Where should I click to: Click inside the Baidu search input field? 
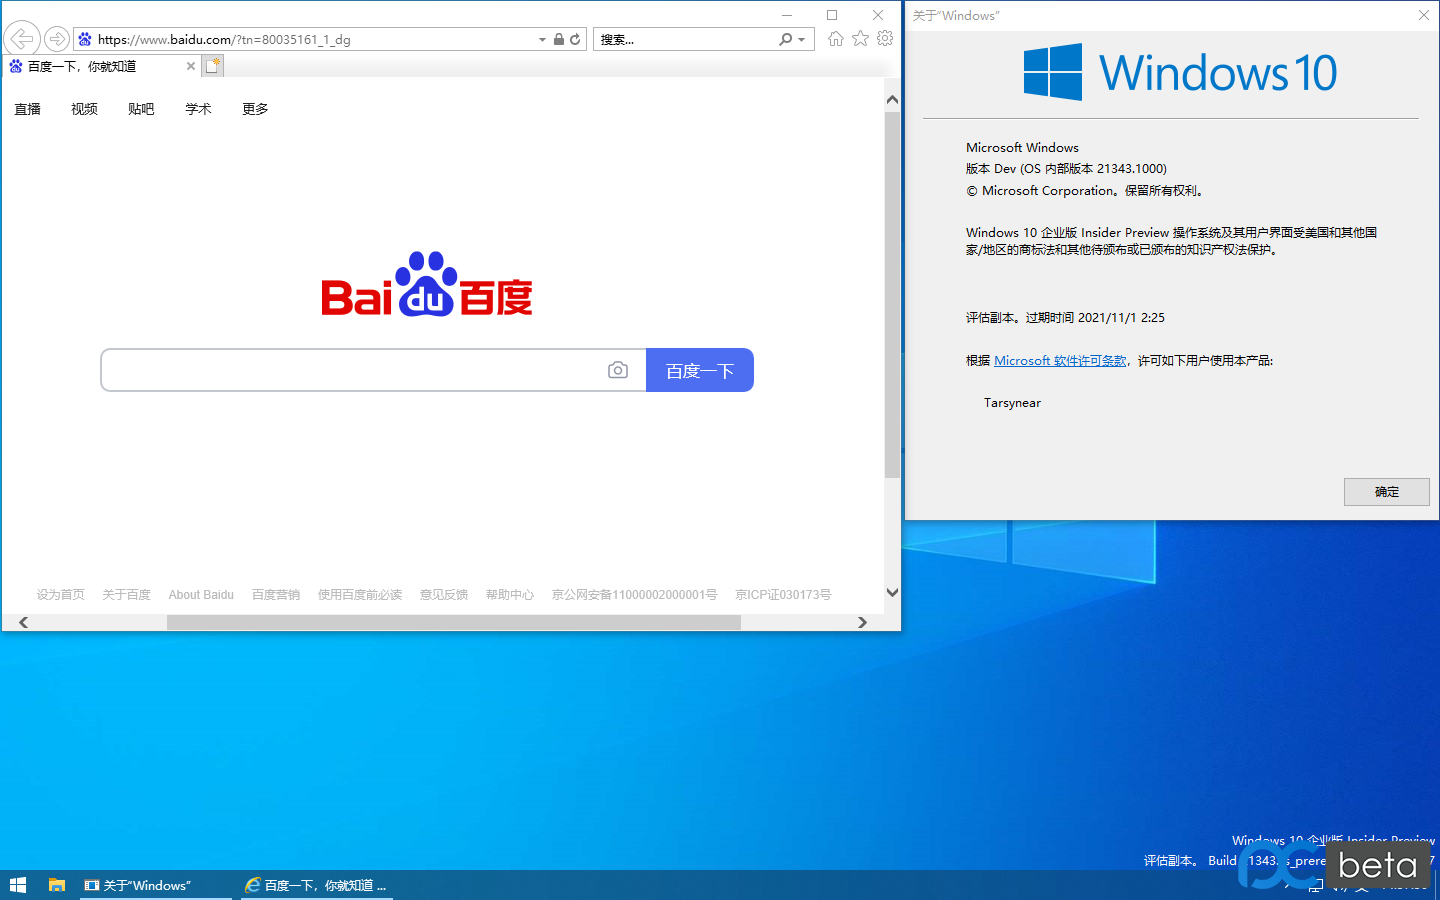pos(350,370)
